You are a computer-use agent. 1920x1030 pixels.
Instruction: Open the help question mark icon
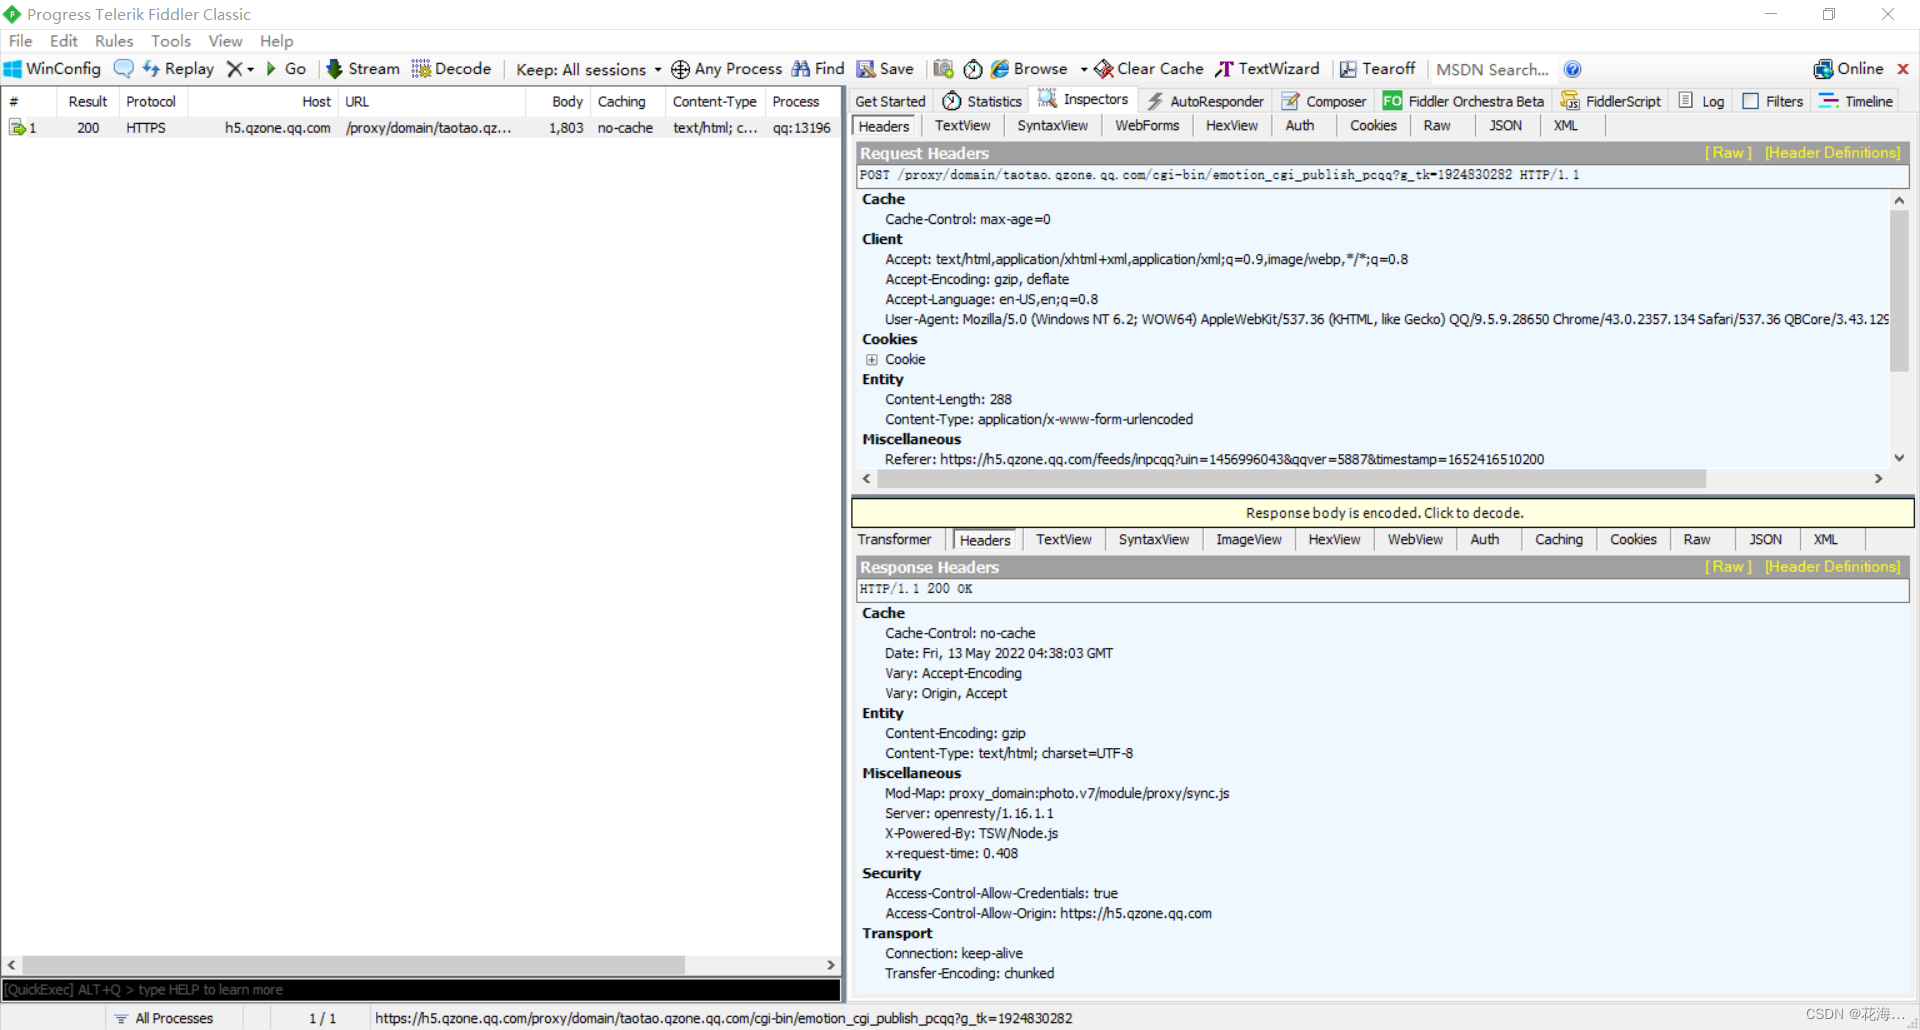[1572, 69]
